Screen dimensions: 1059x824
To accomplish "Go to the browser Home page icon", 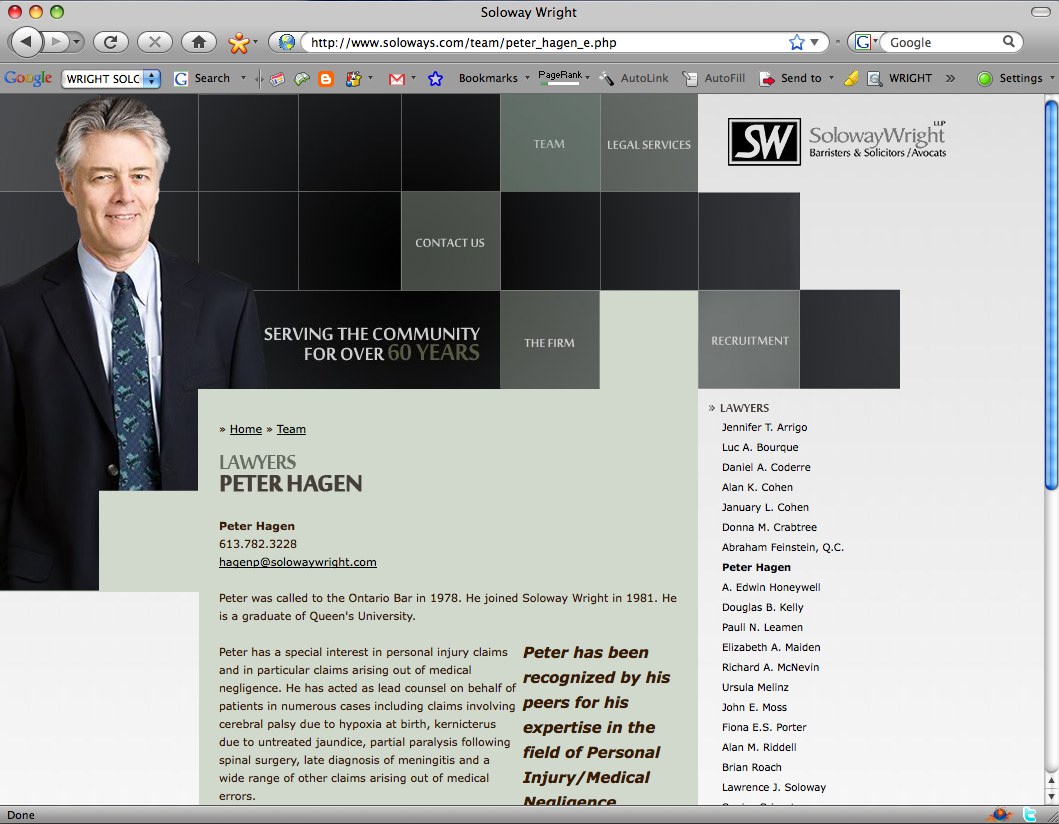I will coord(199,42).
